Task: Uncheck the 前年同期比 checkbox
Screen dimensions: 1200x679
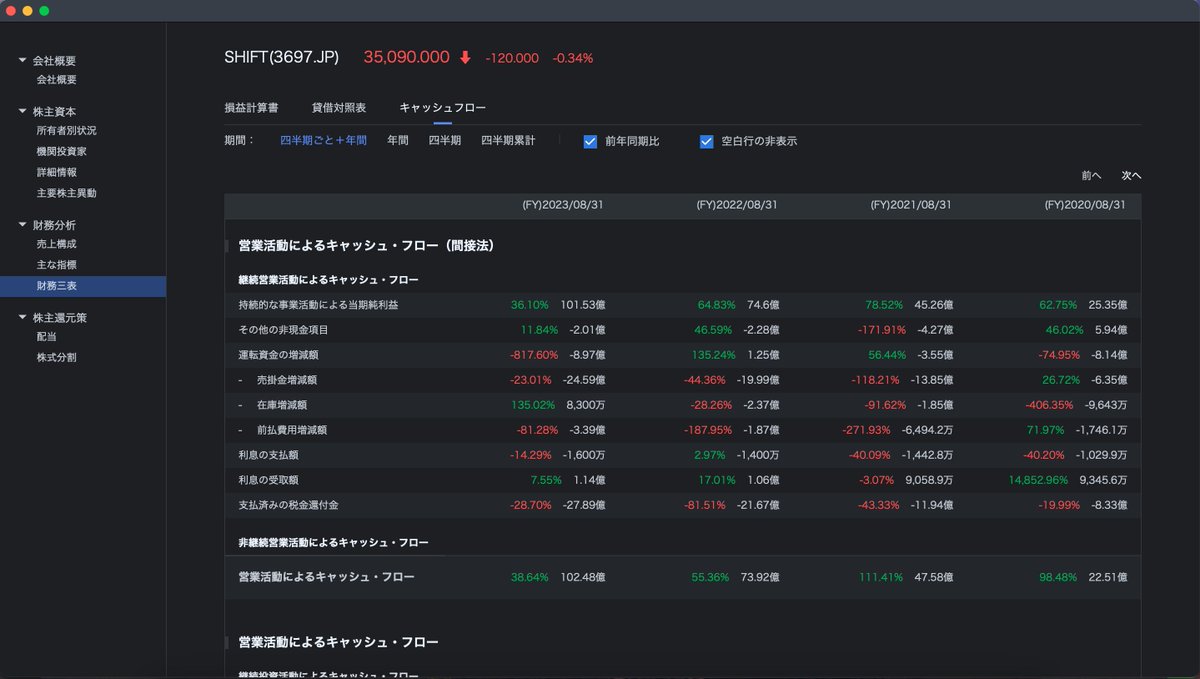Action: pos(590,142)
